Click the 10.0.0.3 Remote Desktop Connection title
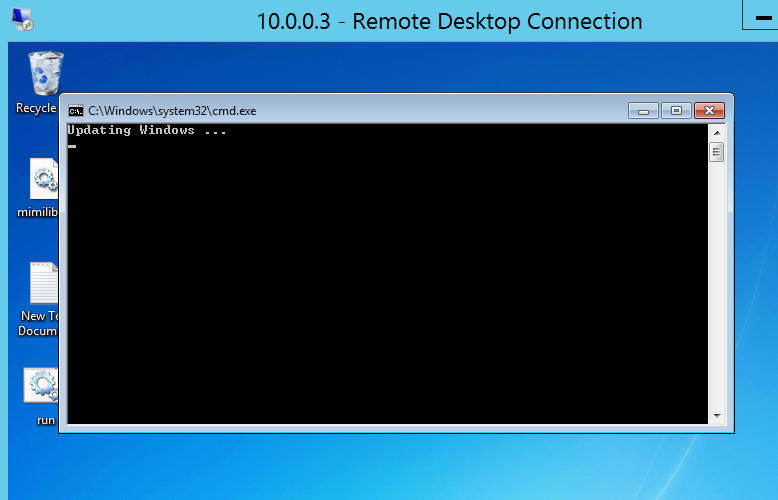This screenshot has height=500, width=778. point(449,21)
